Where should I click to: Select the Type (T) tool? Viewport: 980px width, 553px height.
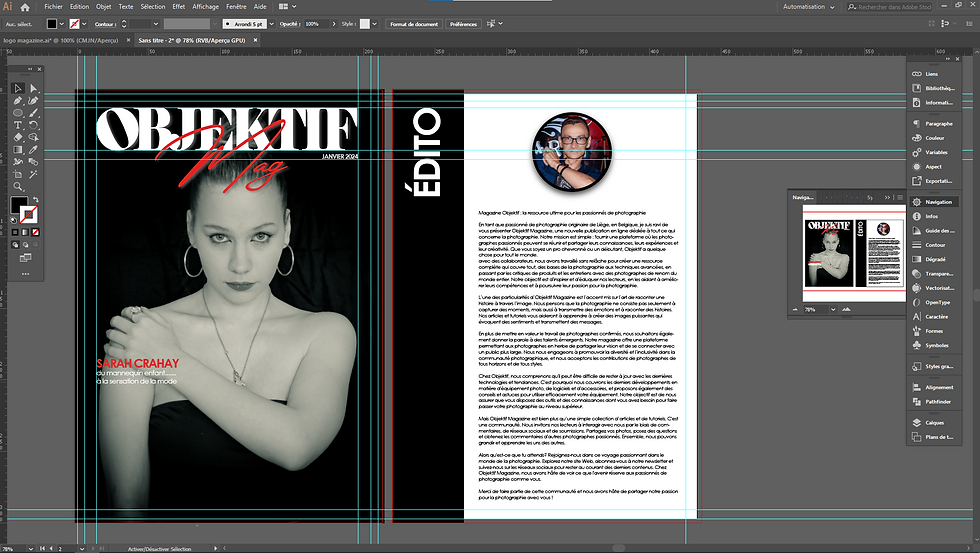coord(18,125)
